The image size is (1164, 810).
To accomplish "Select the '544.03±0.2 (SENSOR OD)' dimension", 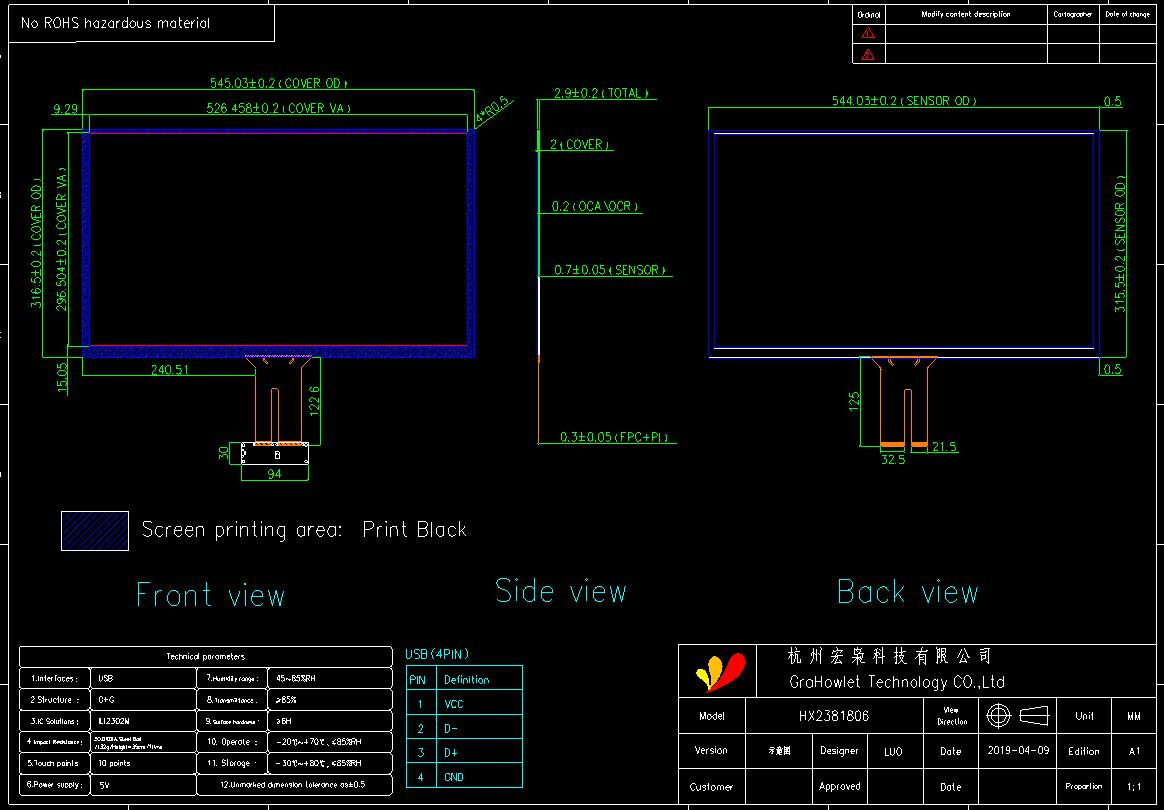I will 904,101.
